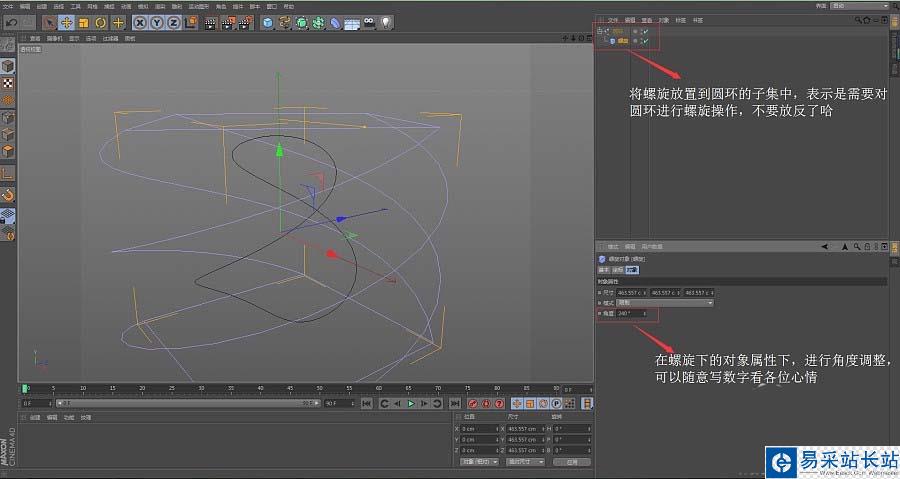Open the Help menu in main menu bar
Viewport: 900px width, 479px height.
click(x=289, y=6)
